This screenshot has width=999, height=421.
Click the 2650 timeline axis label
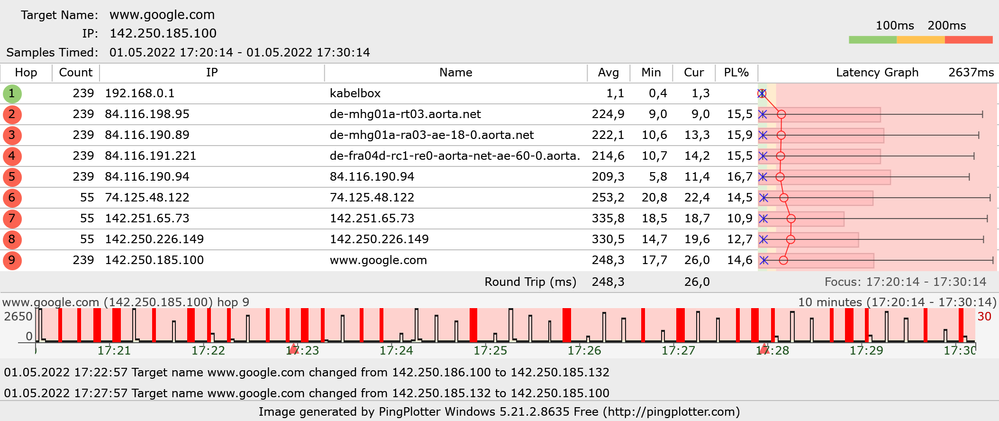(18, 316)
